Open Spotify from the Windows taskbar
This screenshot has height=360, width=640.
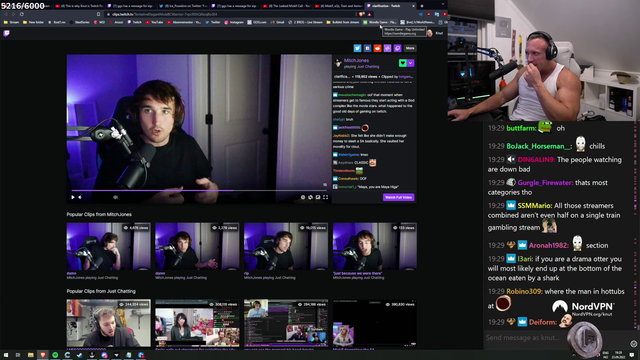tap(55, 355)
